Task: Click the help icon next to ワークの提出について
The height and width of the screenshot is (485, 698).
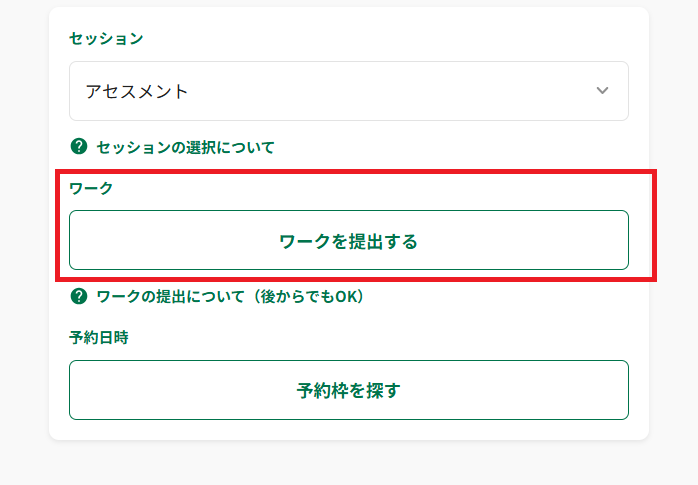Action: [x=79, y=296]
